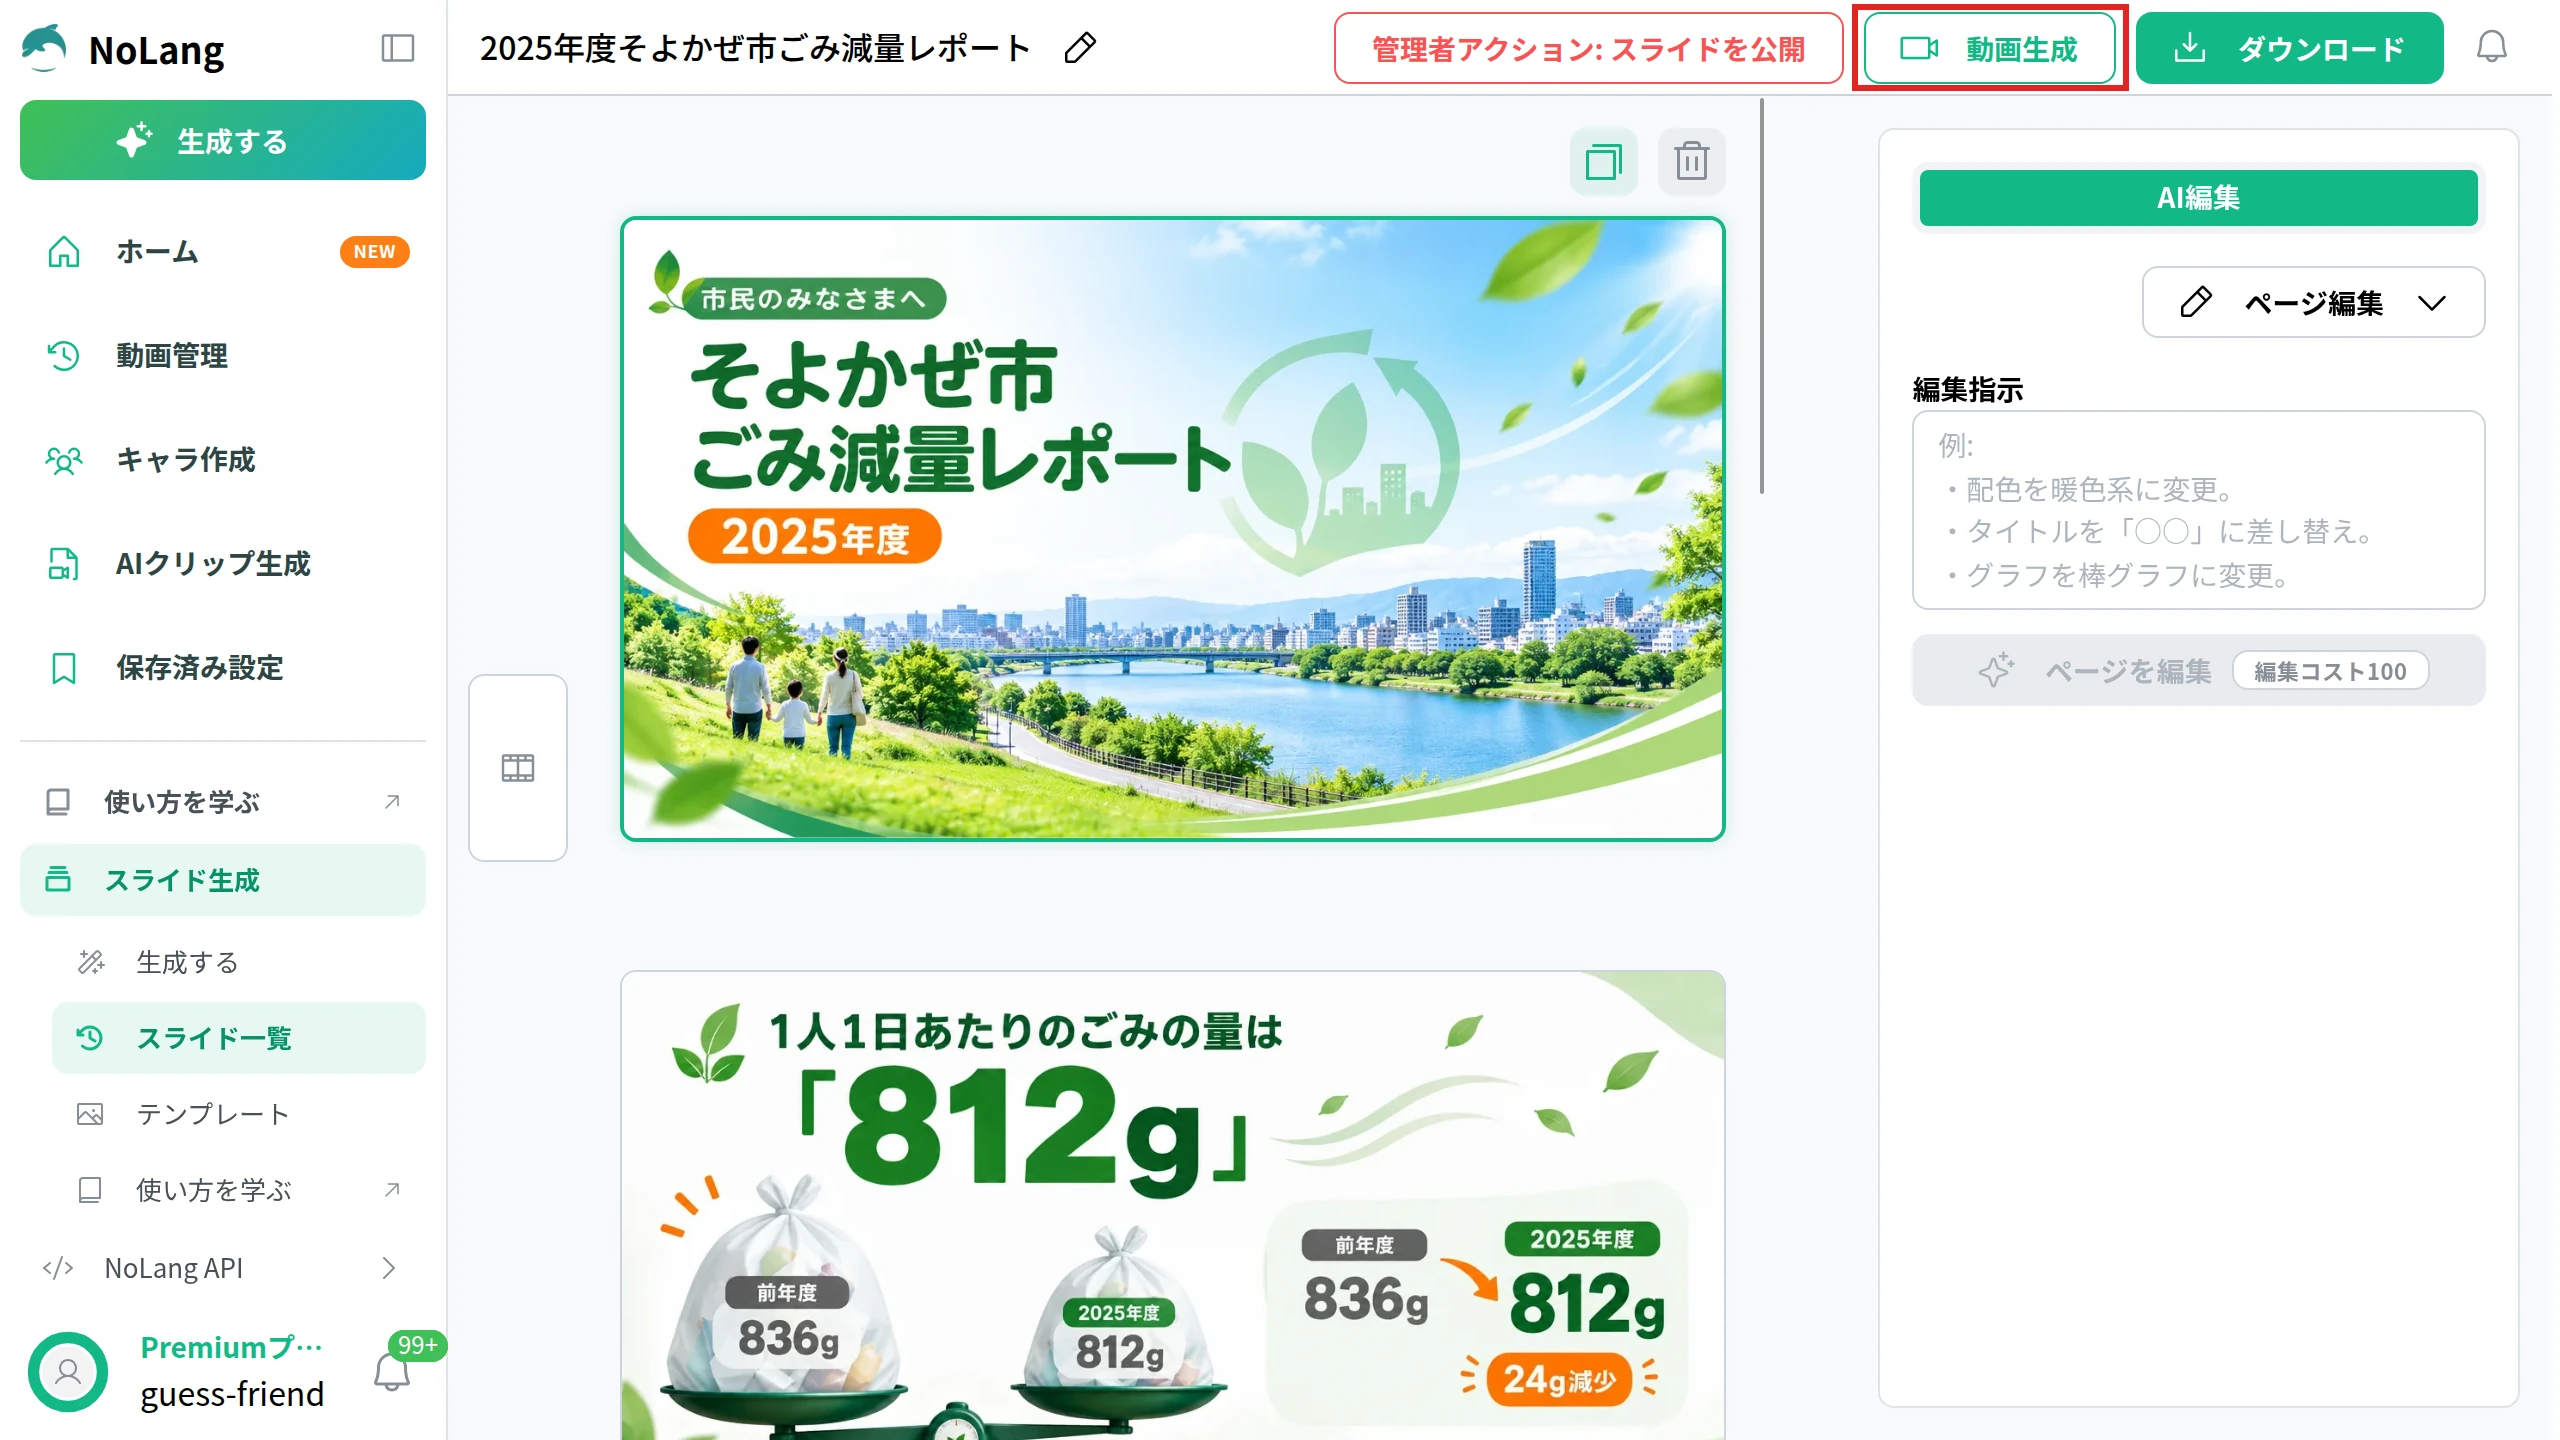2560x1440 pixels.
Task: Open top 使い方を学ぶ external link
Action: [x=222, y=802]
